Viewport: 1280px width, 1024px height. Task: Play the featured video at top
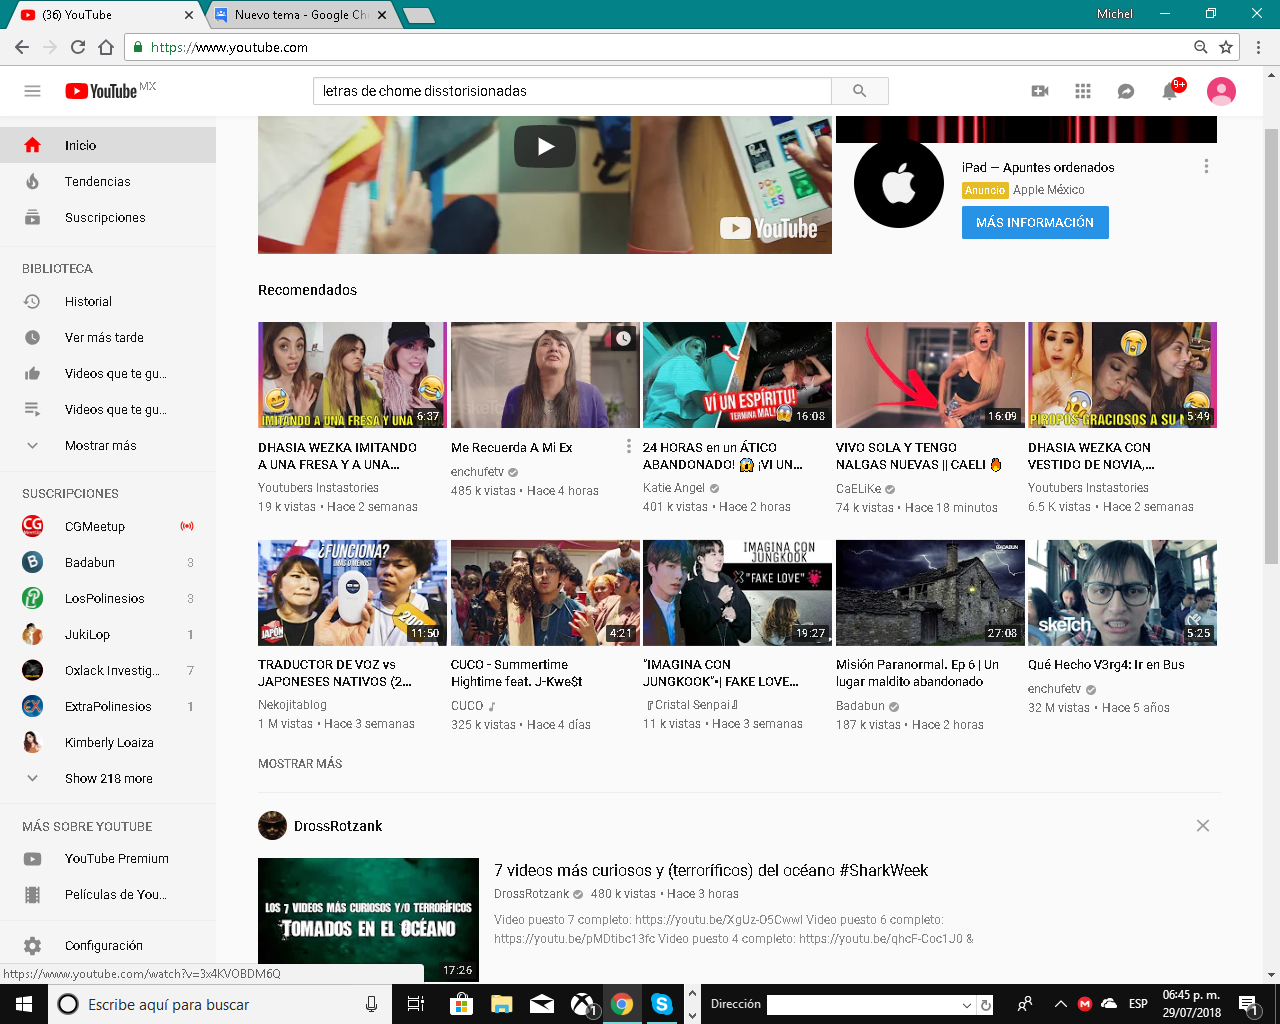[x=545, y=146]
